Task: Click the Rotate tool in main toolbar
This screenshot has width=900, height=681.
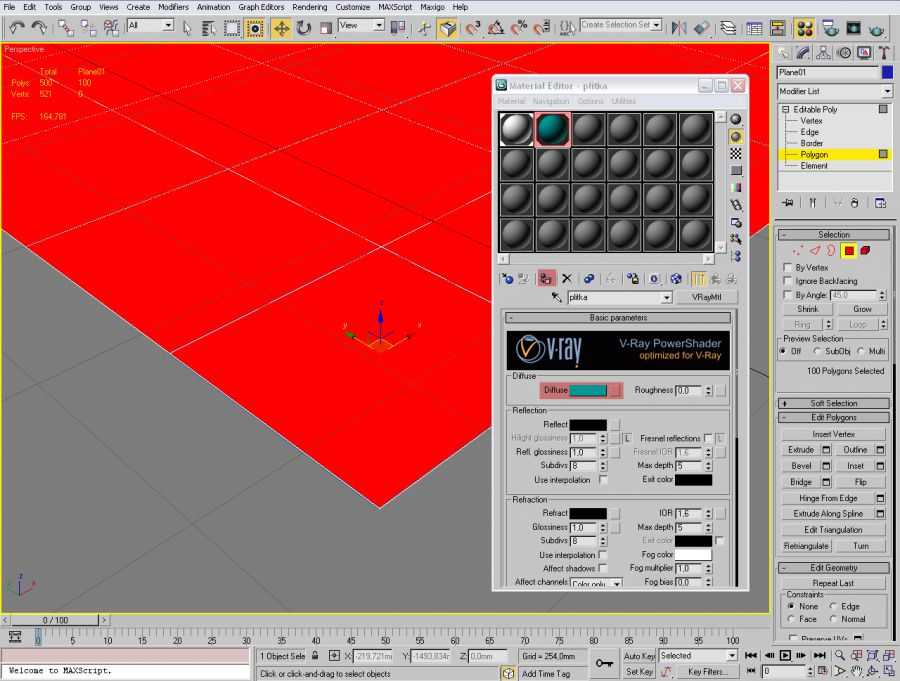Action: (x=304, y=28)
